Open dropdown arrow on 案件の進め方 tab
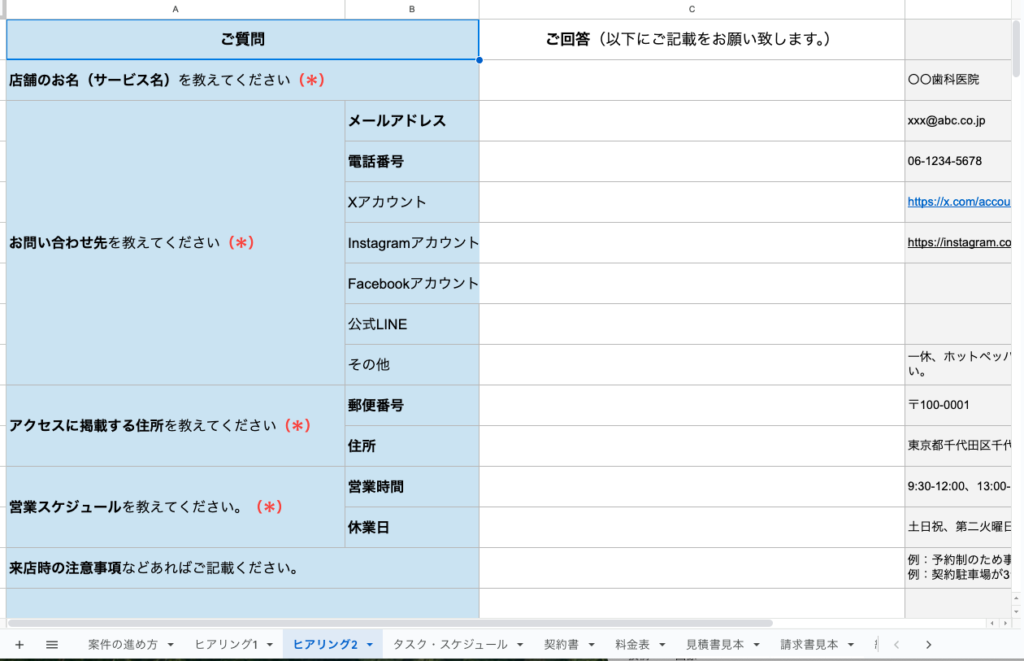This screenshot has width=1024, height=661. [171, 645]
